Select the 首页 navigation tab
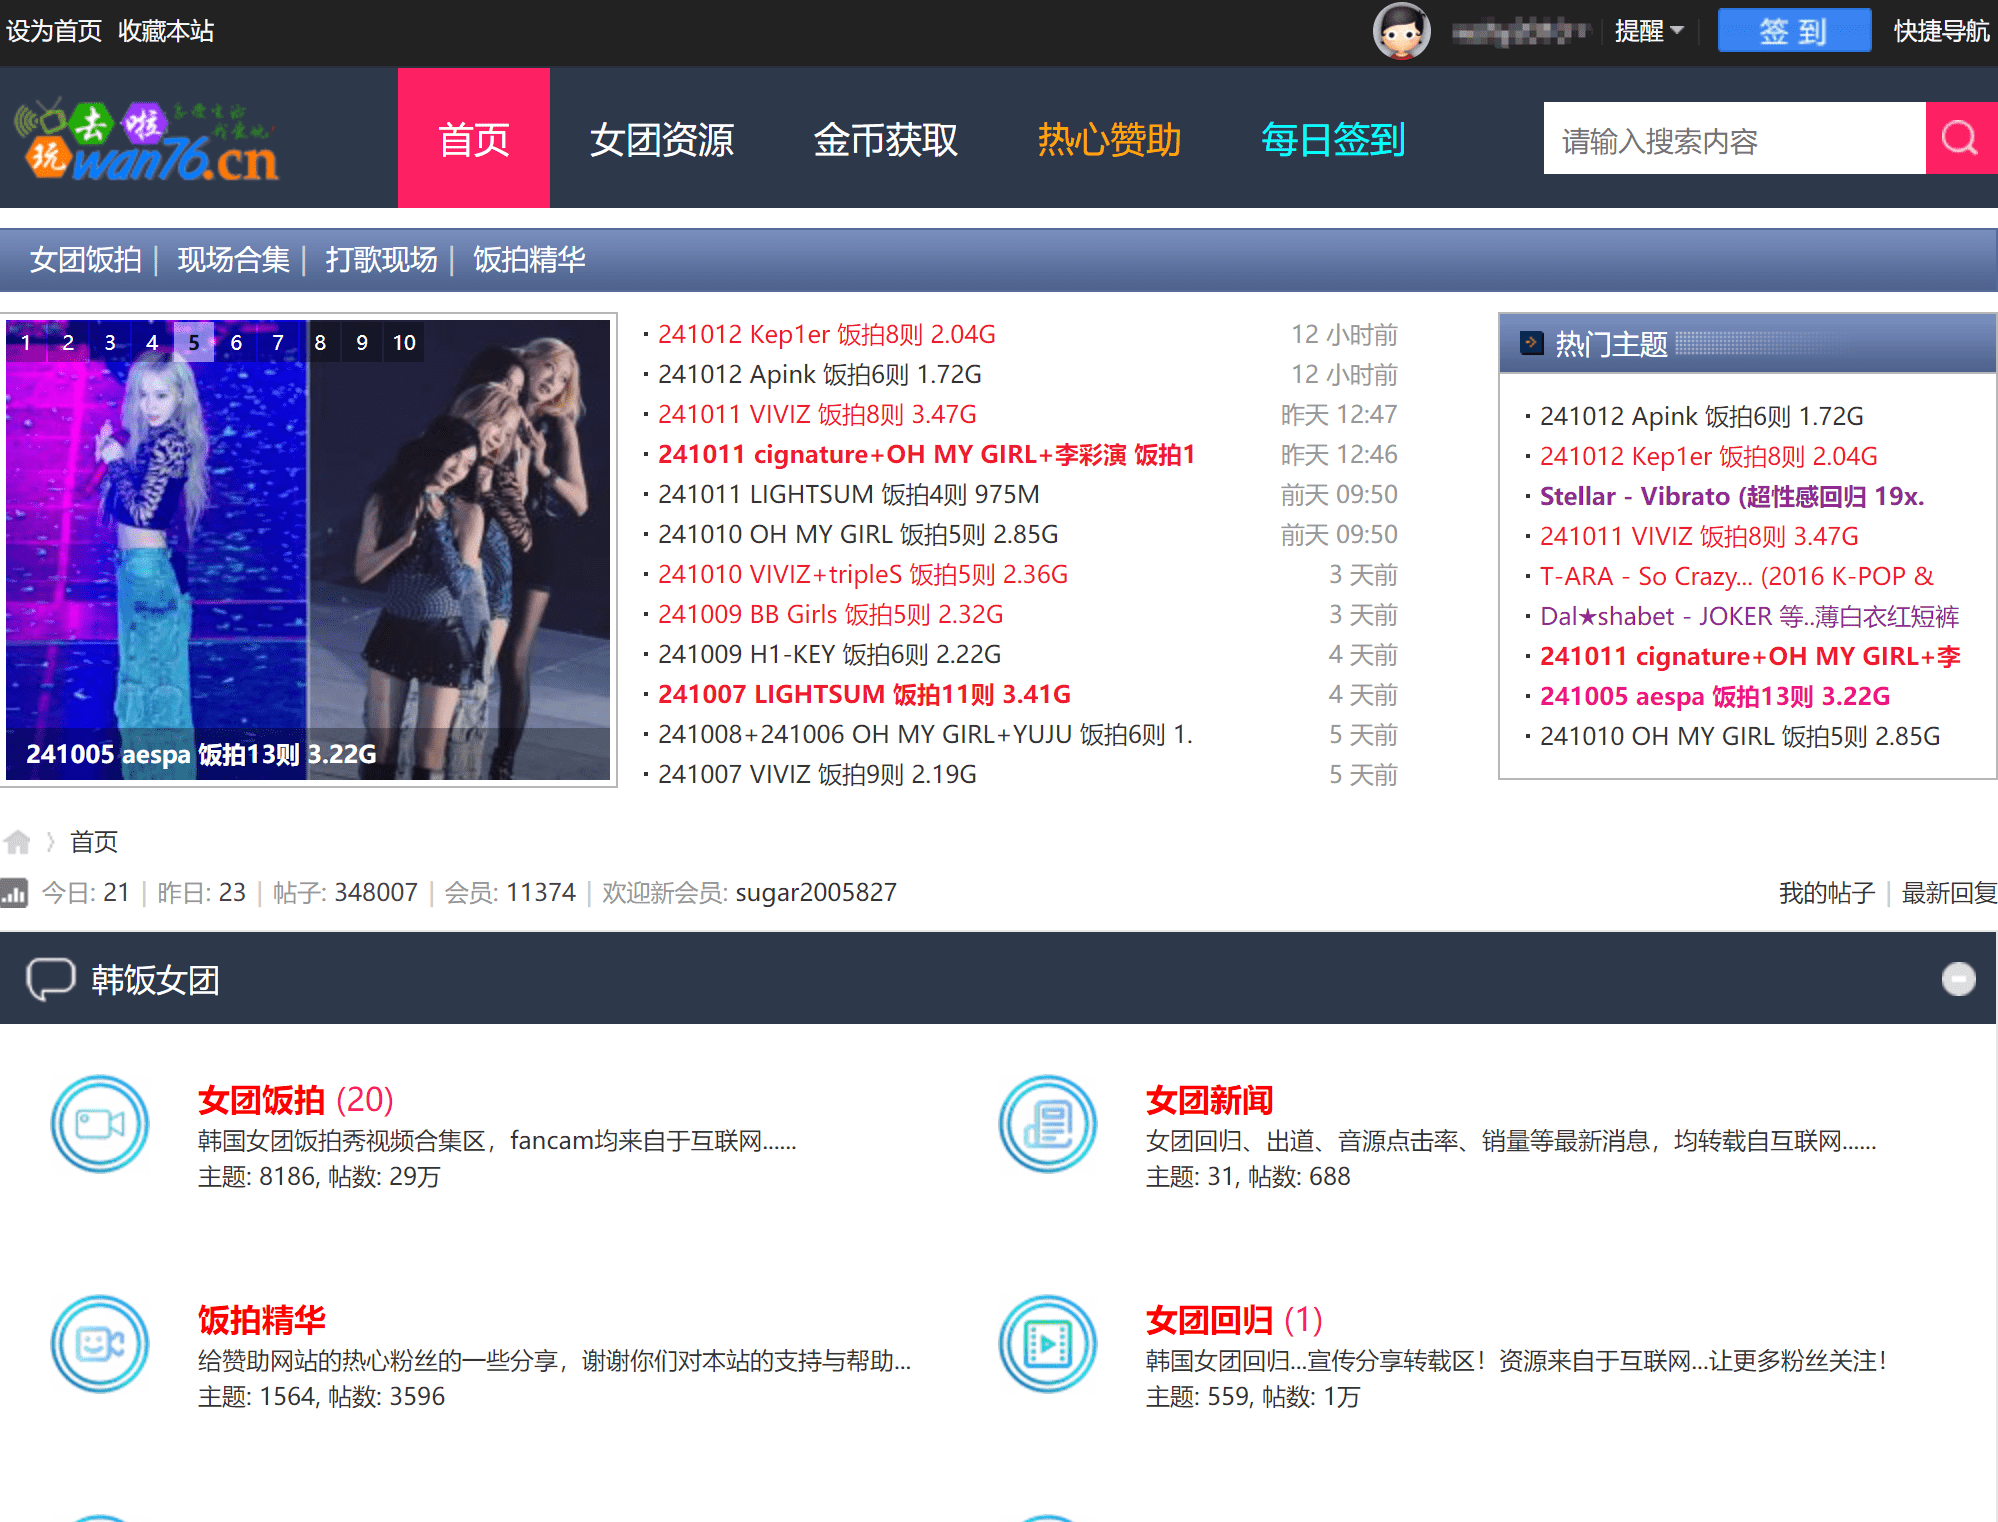The image size is (1998, 1522). (x=474, y=138)
